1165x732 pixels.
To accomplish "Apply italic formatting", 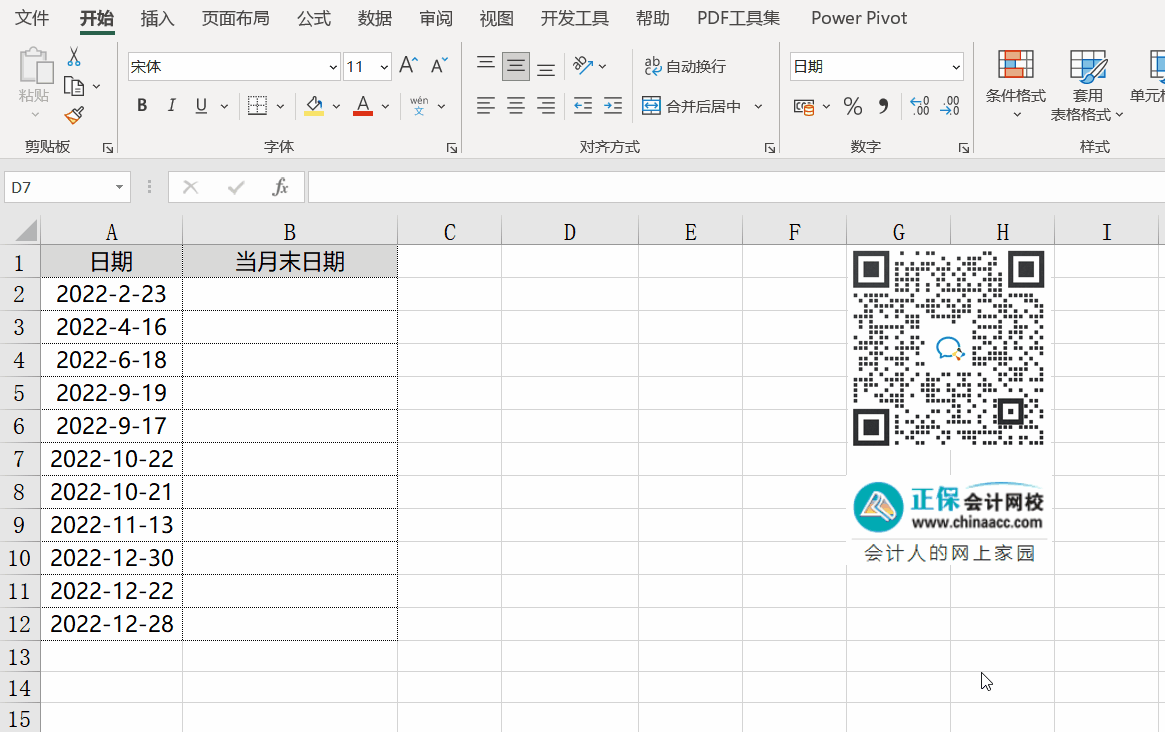I will pos(171,104).
